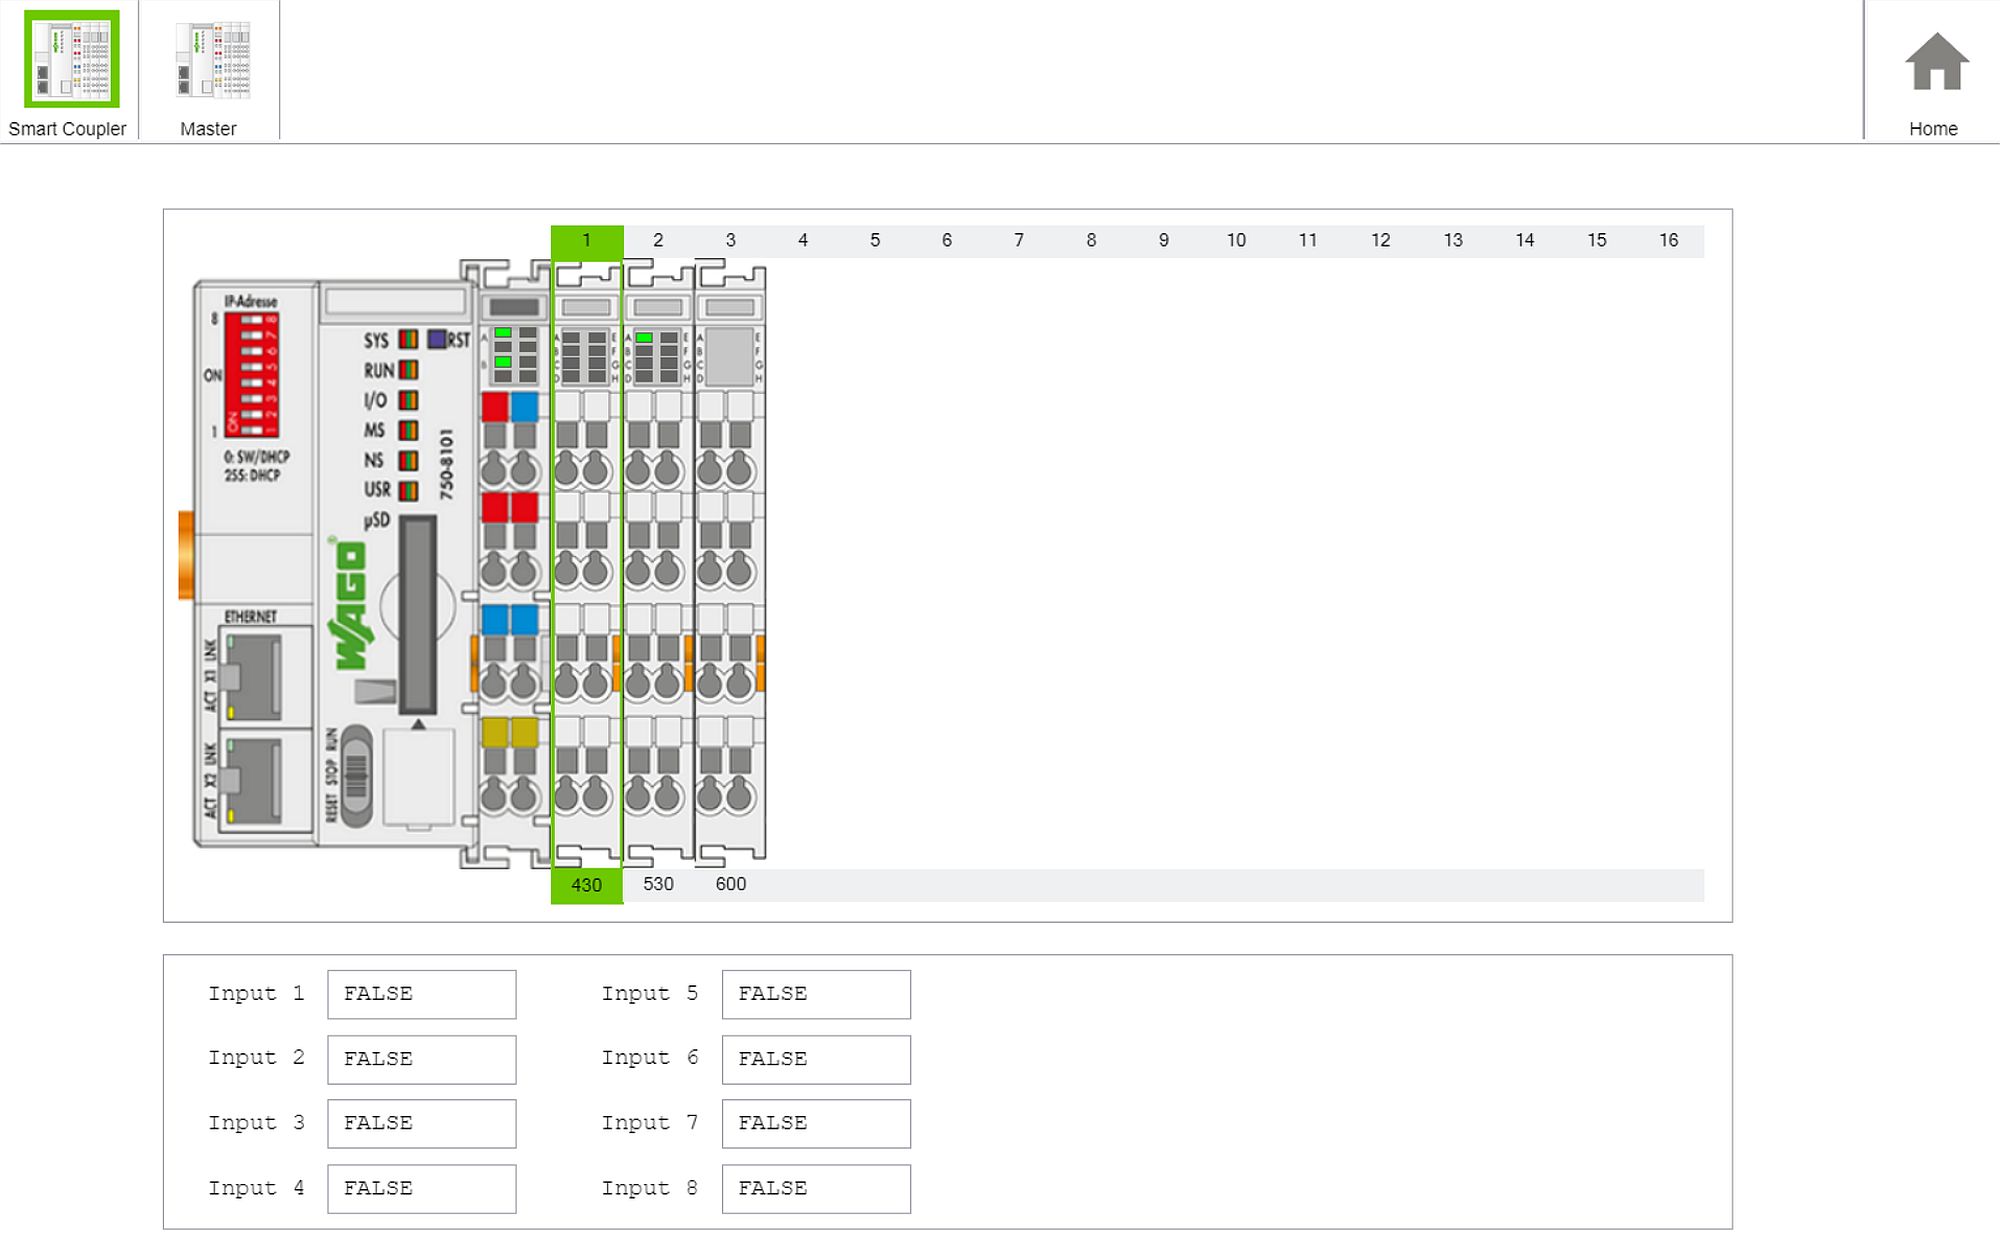Select slot number 4 tab

[x=803, y=241]
